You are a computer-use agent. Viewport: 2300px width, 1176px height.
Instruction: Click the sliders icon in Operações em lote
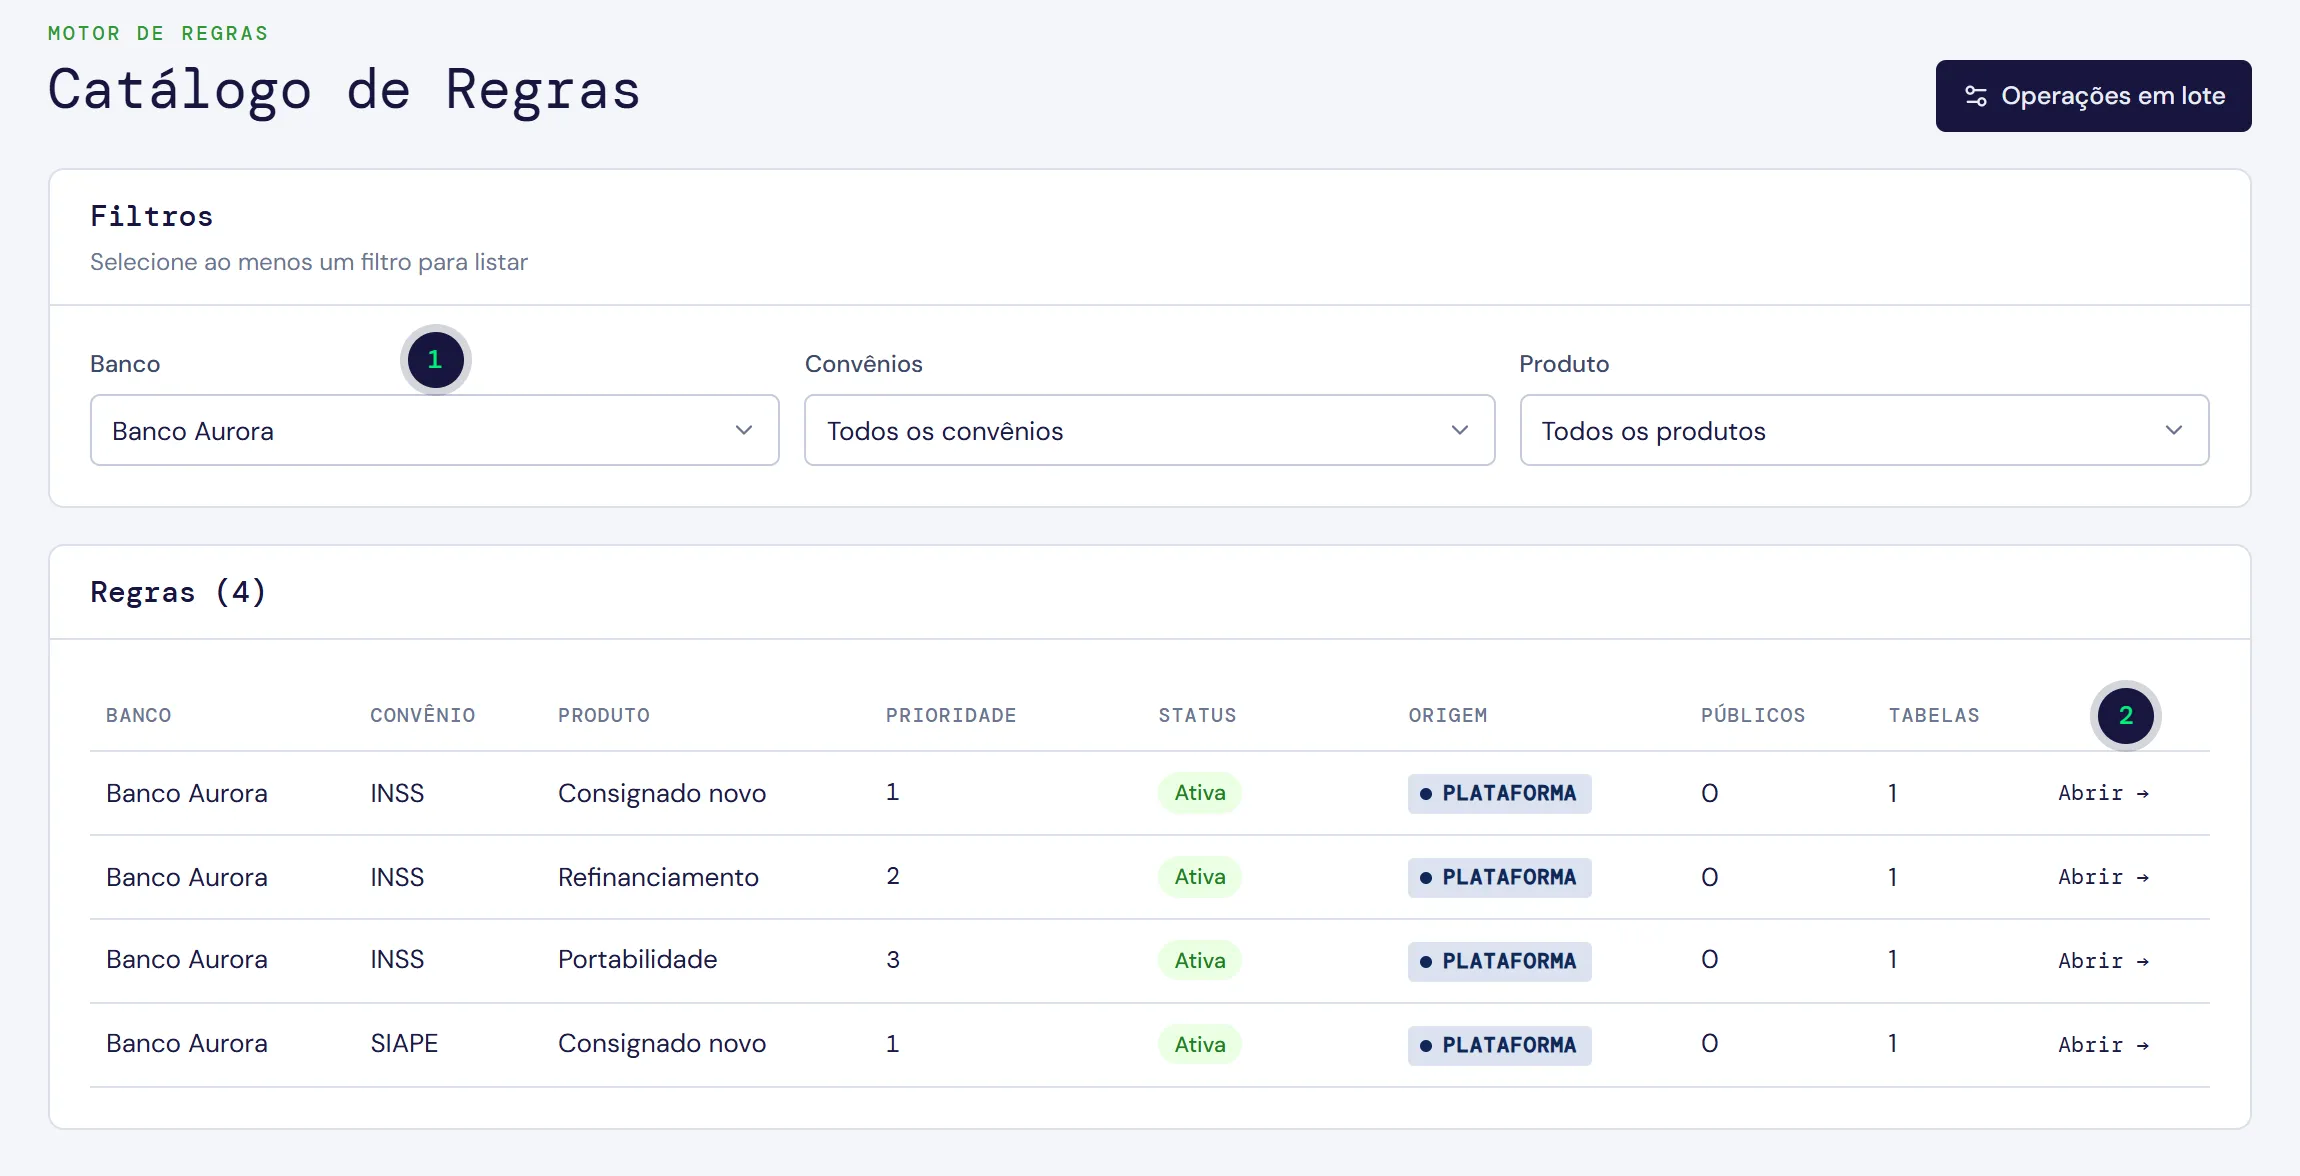tap(1976, 96)
